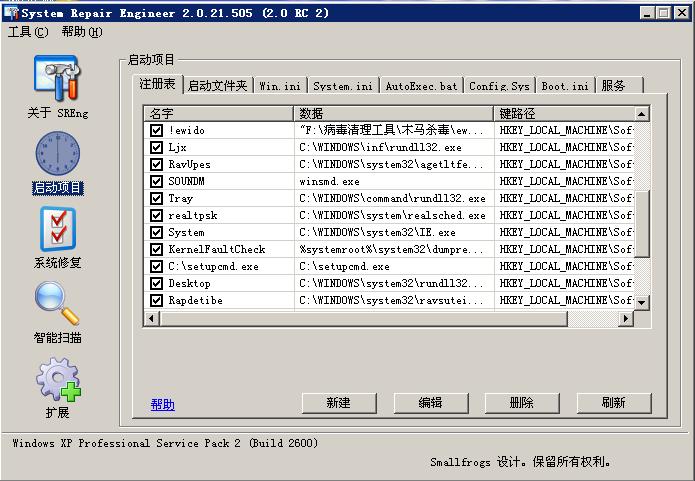
Task: Sort list by 名字 column header
Action: point(219,113)
